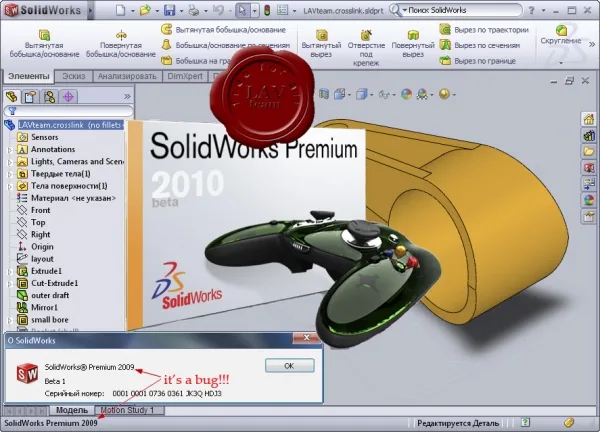This screenshot has width=600, height=432.
Task: Switch to the Элементы tab
Action: coord(29,77)
